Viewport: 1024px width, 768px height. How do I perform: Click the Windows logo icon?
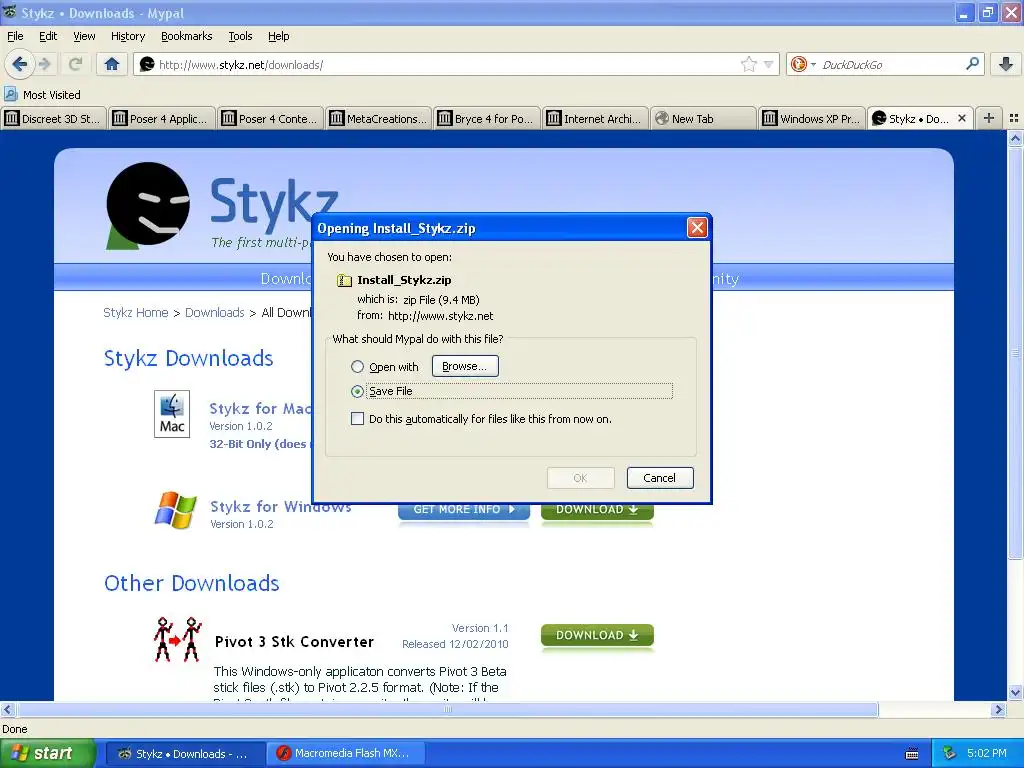click(x=175, y=510)
